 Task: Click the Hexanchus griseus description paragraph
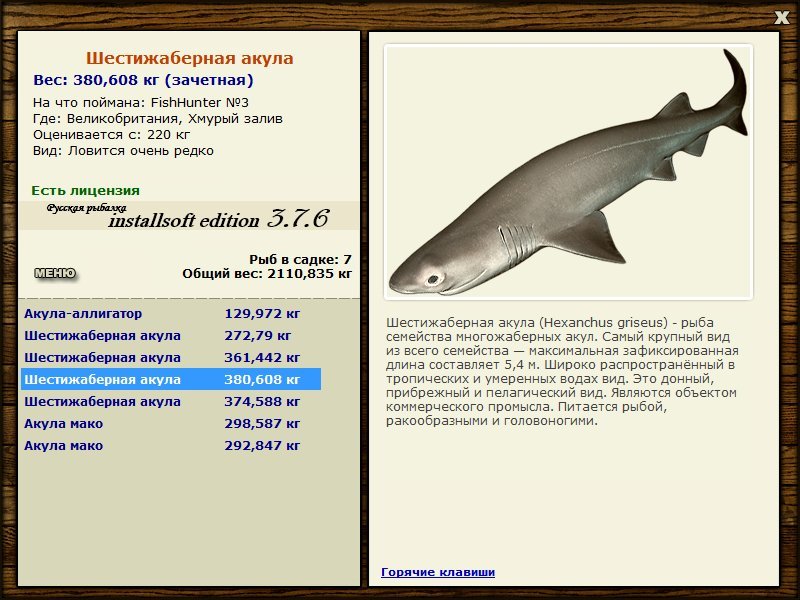click(562, 371)
